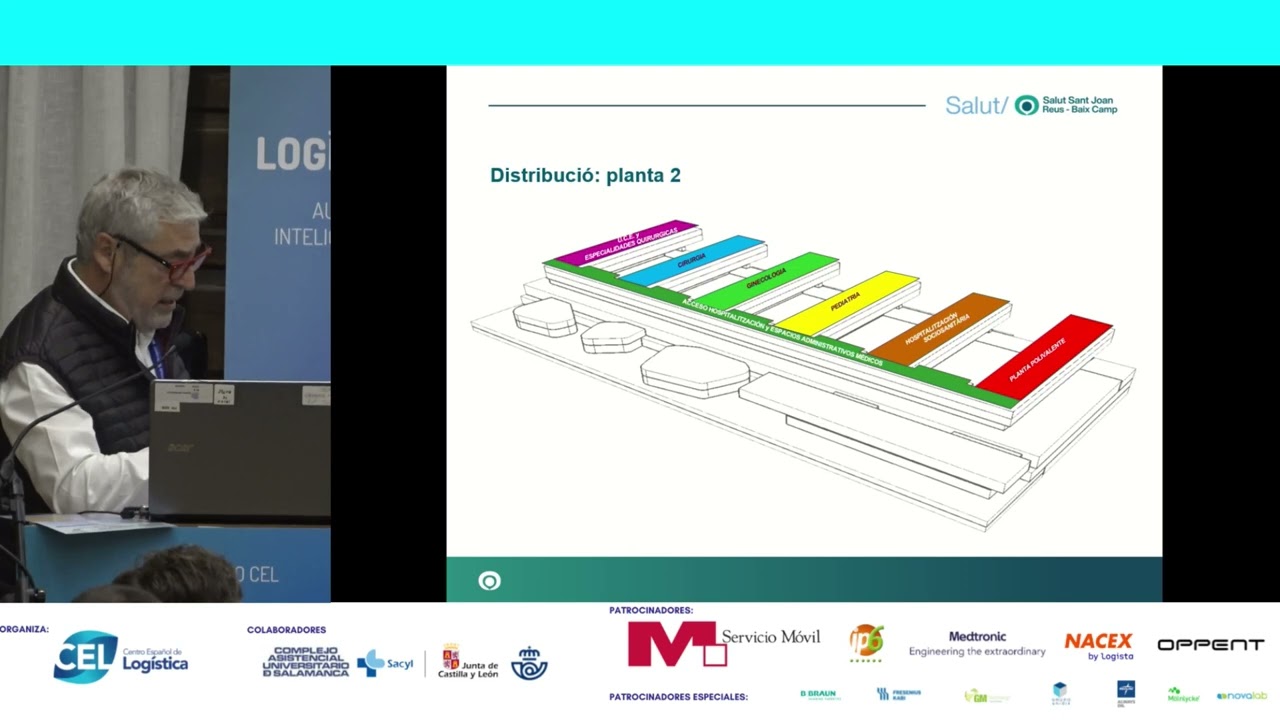Click the CEL Centro Español de Logística logo
This screenshot has width=1280, height=720.
(x=120, y=657)
